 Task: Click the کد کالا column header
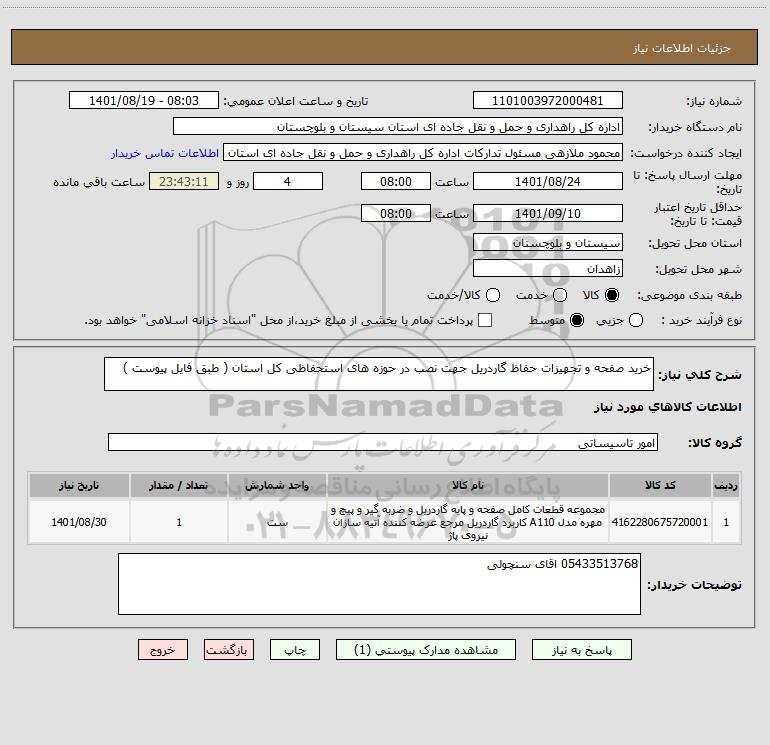660,485
